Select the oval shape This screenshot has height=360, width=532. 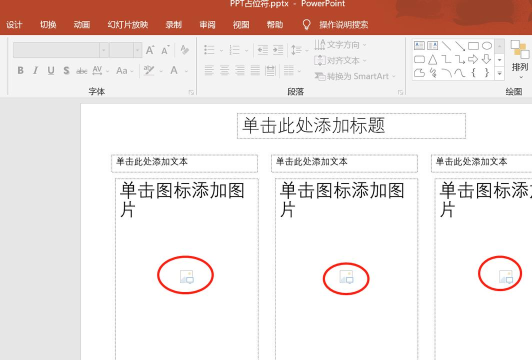[487, 45]
